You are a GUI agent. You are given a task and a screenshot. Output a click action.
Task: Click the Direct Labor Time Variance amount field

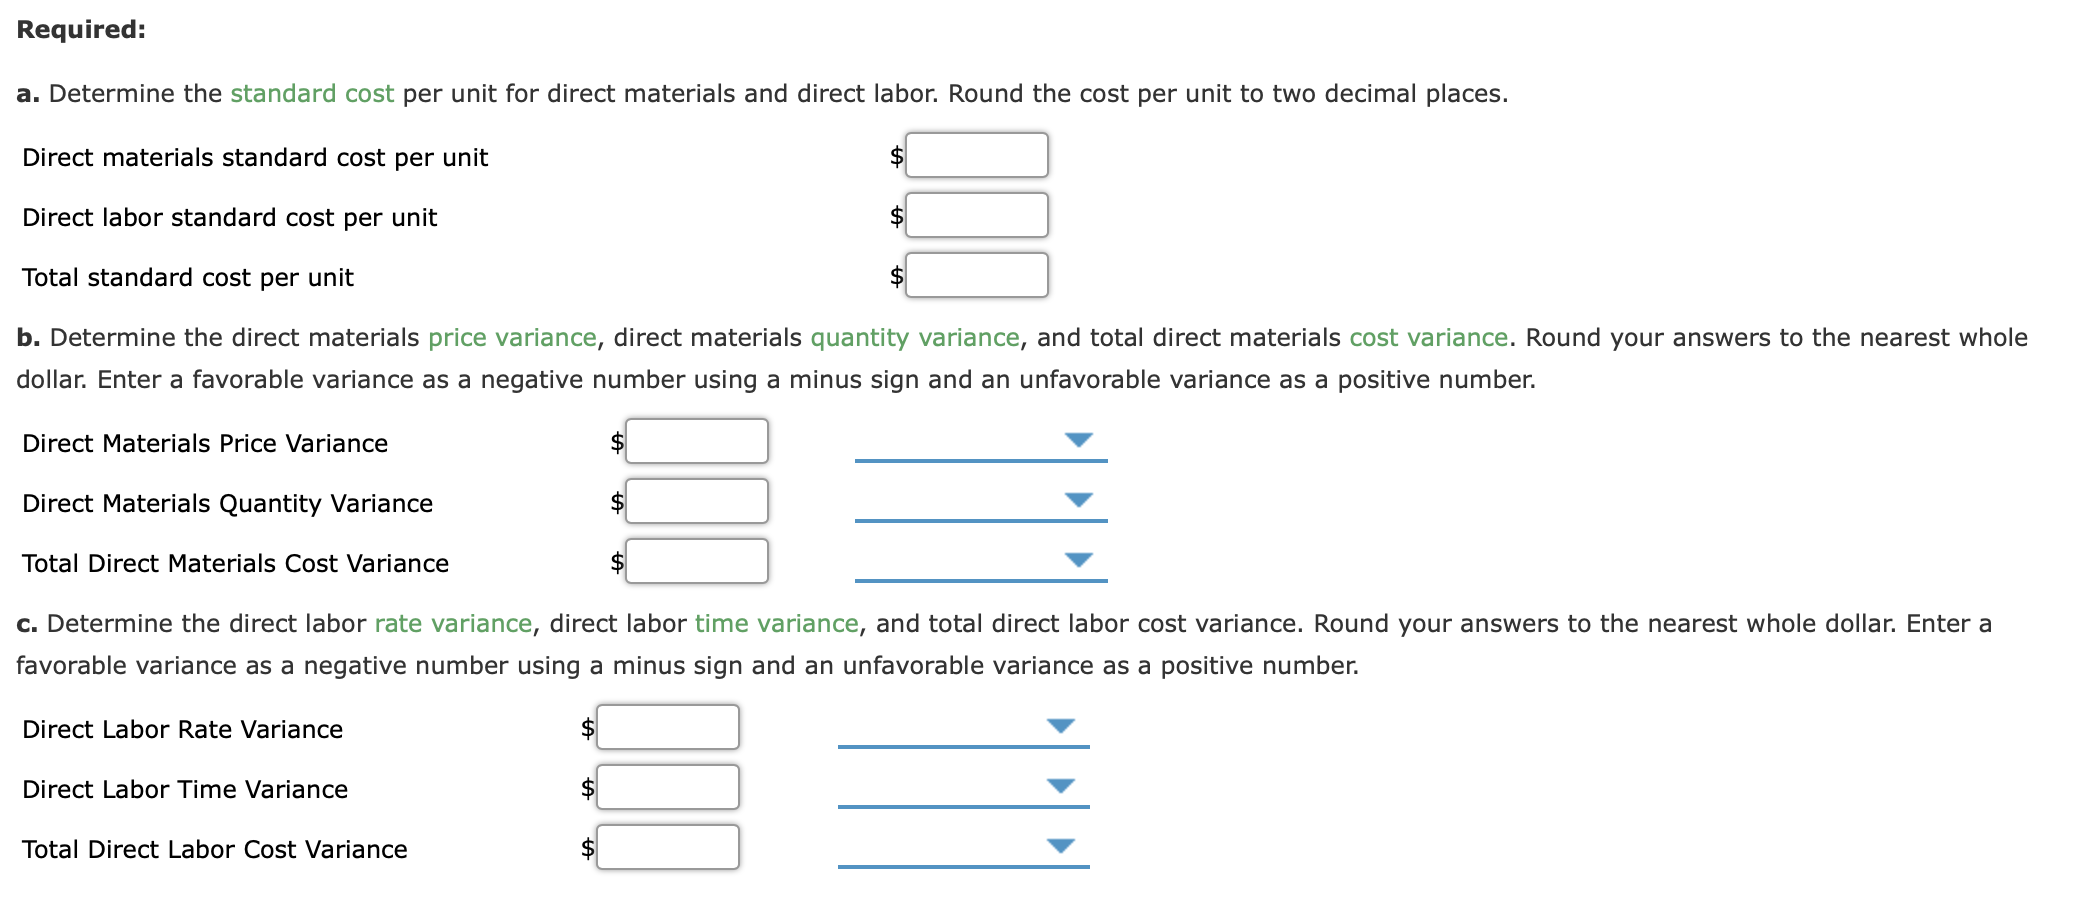667,786
